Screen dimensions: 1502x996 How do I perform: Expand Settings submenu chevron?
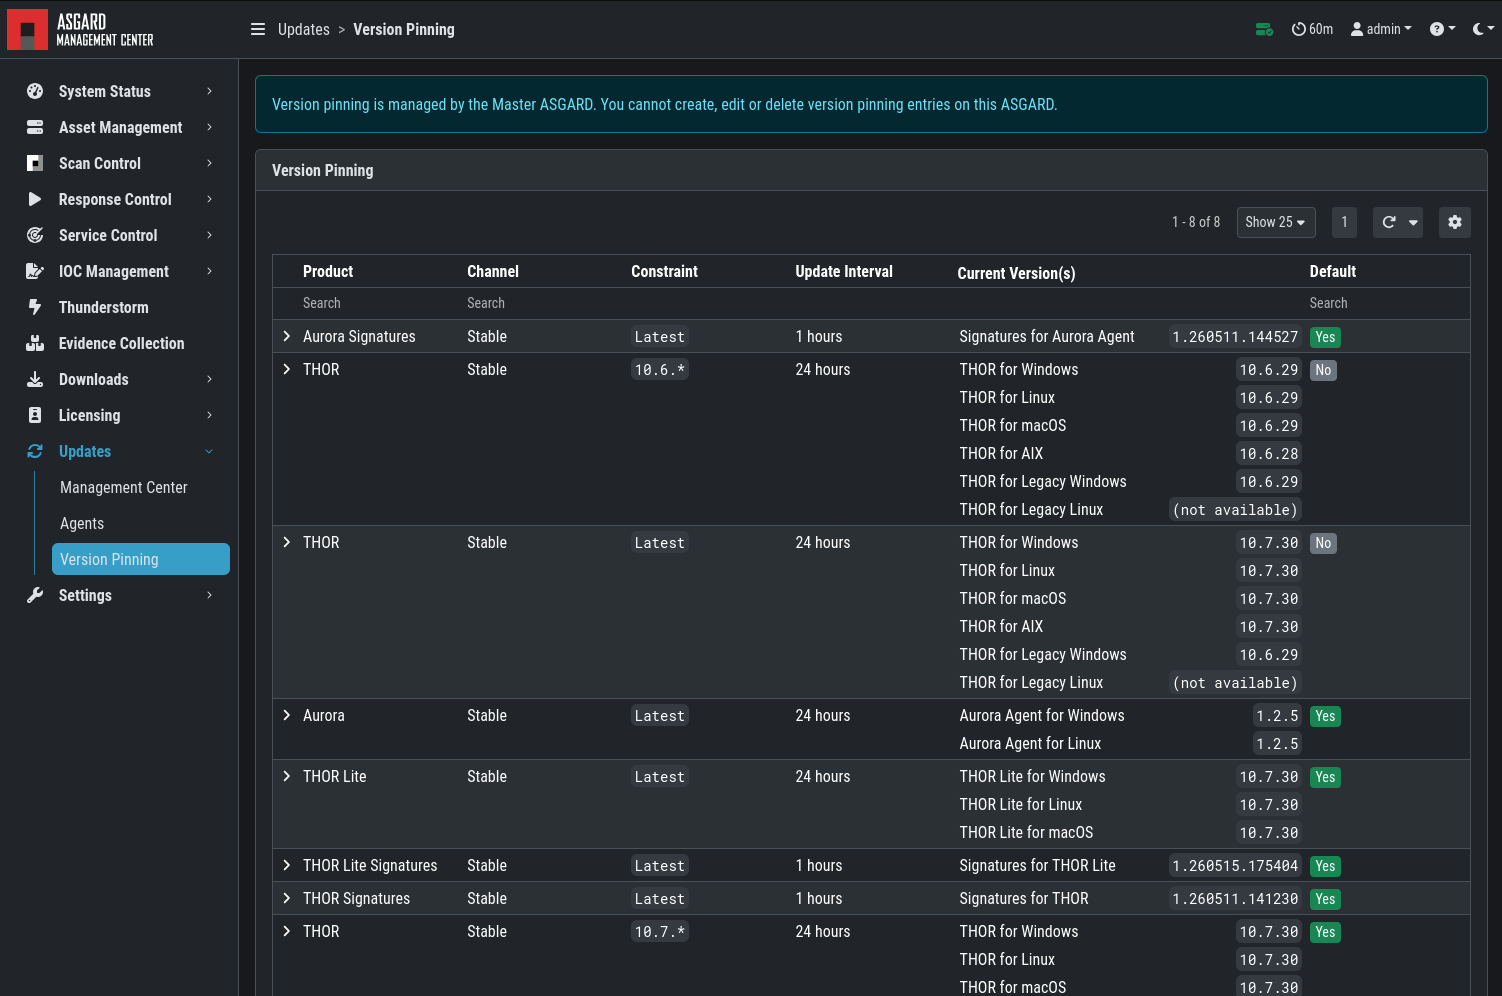(x=209, y=595)
